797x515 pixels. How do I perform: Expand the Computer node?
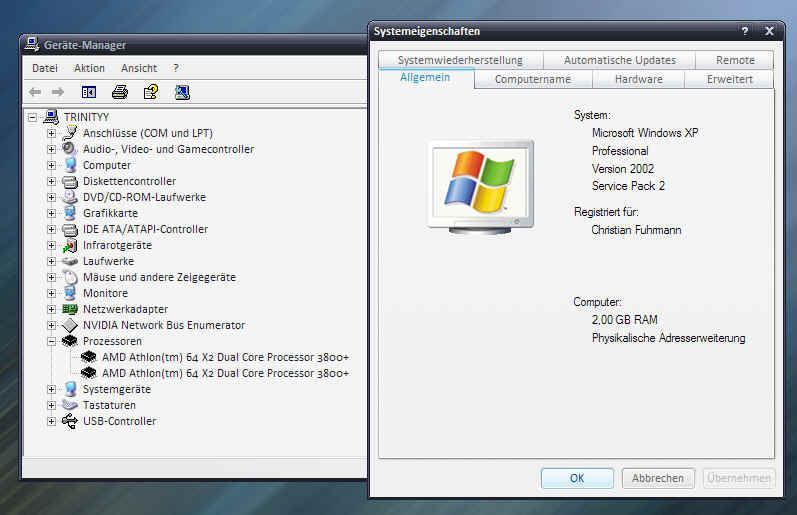(51, 165)
